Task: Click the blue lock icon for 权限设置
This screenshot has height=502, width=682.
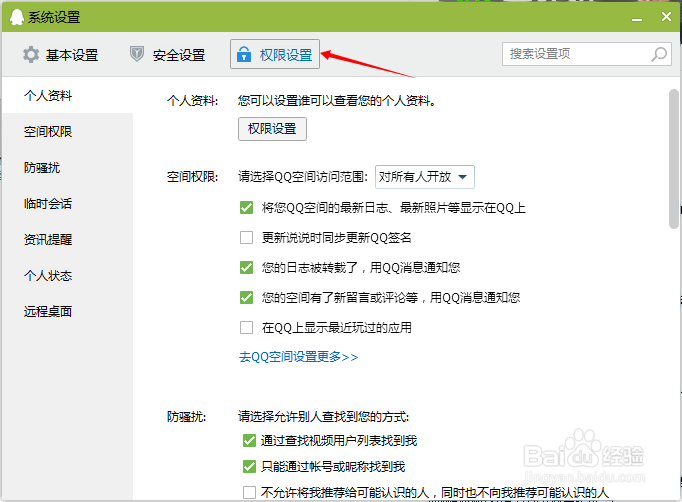Action: [x=244, y=54]
